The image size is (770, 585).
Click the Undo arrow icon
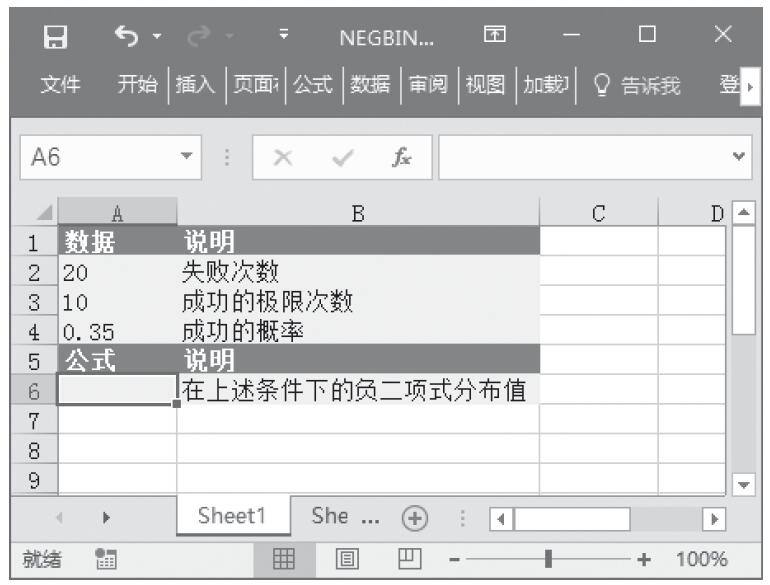(127, 37)
